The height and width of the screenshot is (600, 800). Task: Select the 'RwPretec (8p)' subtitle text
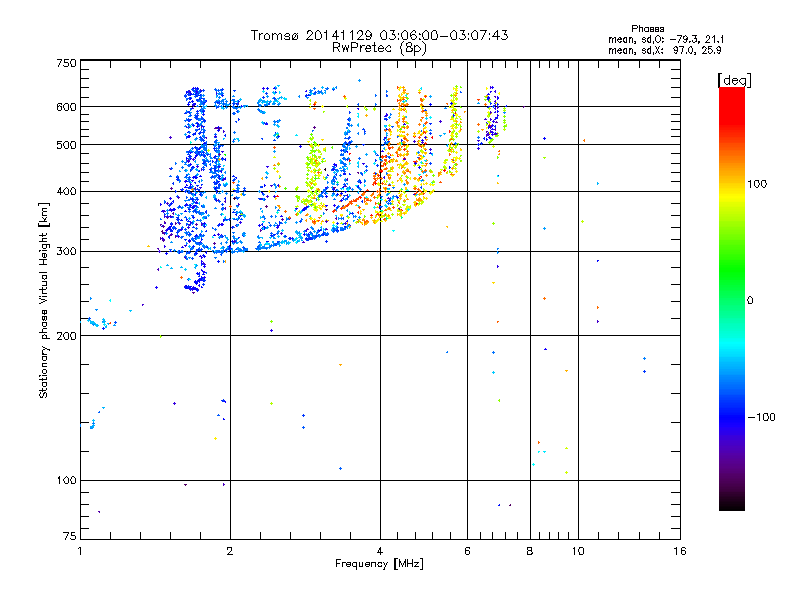tap(379, 48)
